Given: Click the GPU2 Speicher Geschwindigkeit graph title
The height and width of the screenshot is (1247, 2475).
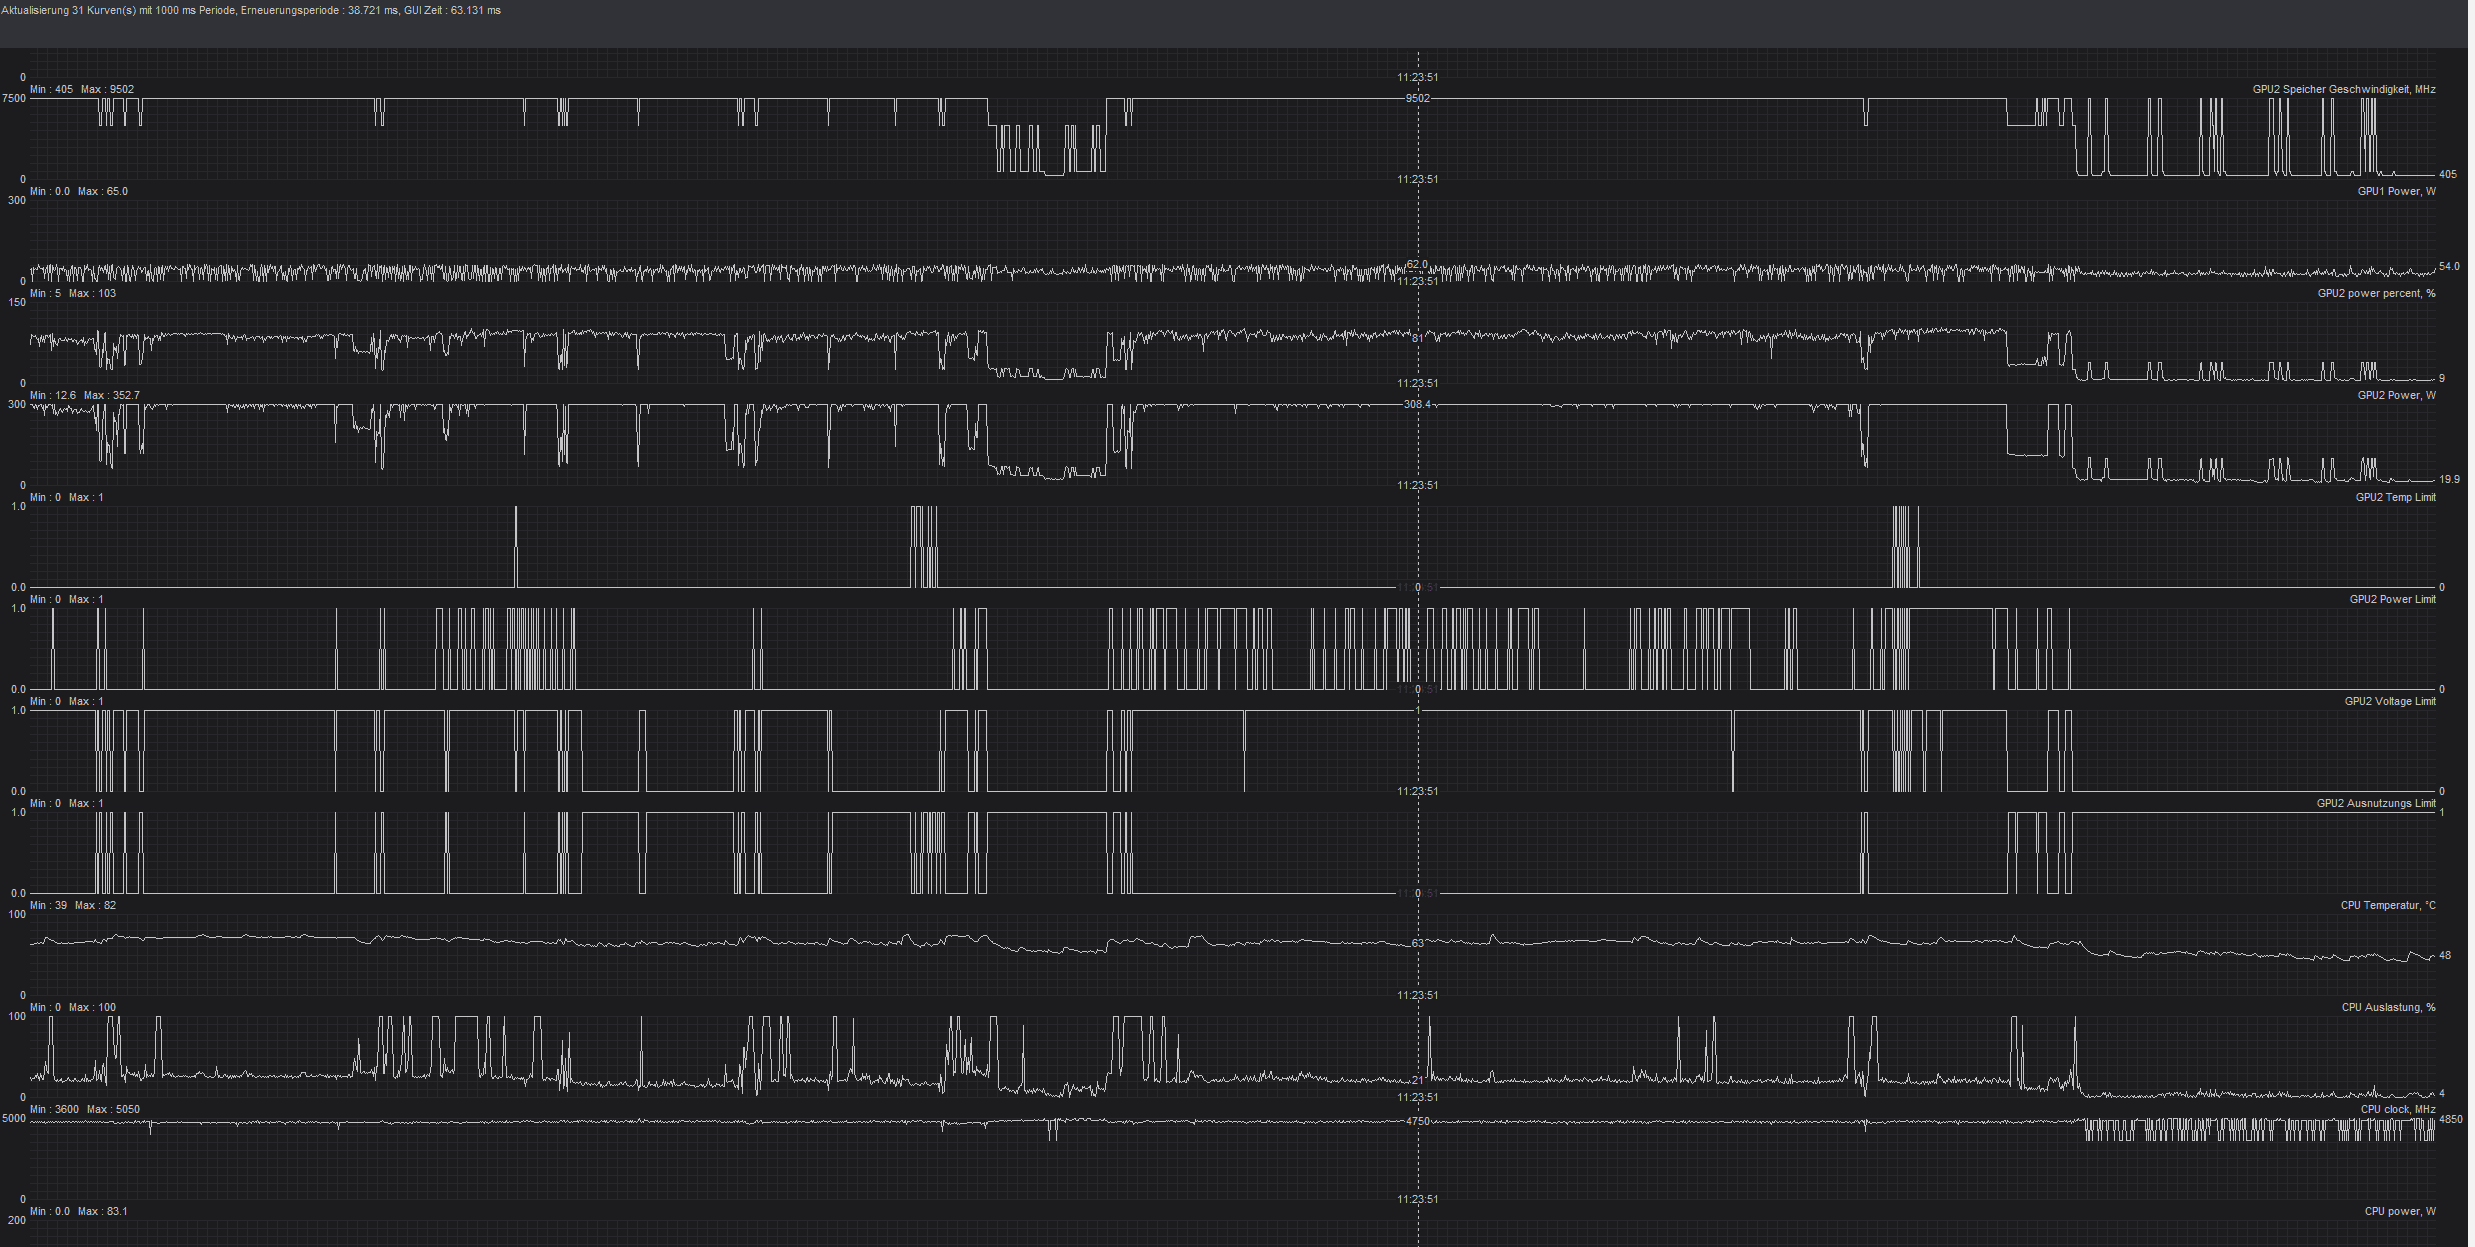Looking at the screenshot, I should tap(2343, 89).
